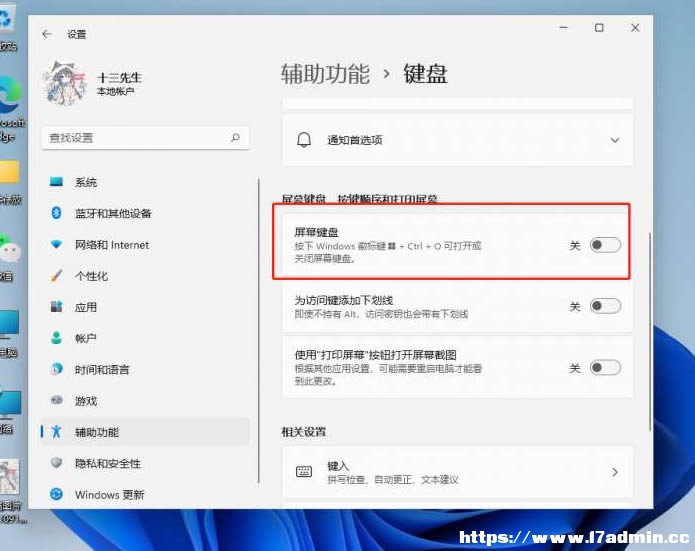Maximize the Settings window
695x551 pixels.
pos(599,27)
